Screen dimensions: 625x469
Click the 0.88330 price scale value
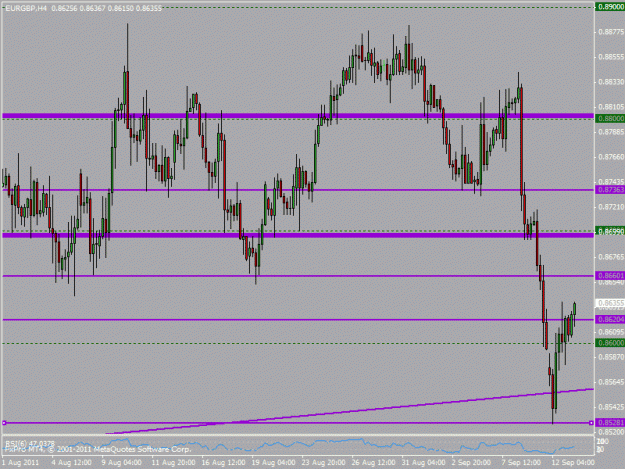611,82
